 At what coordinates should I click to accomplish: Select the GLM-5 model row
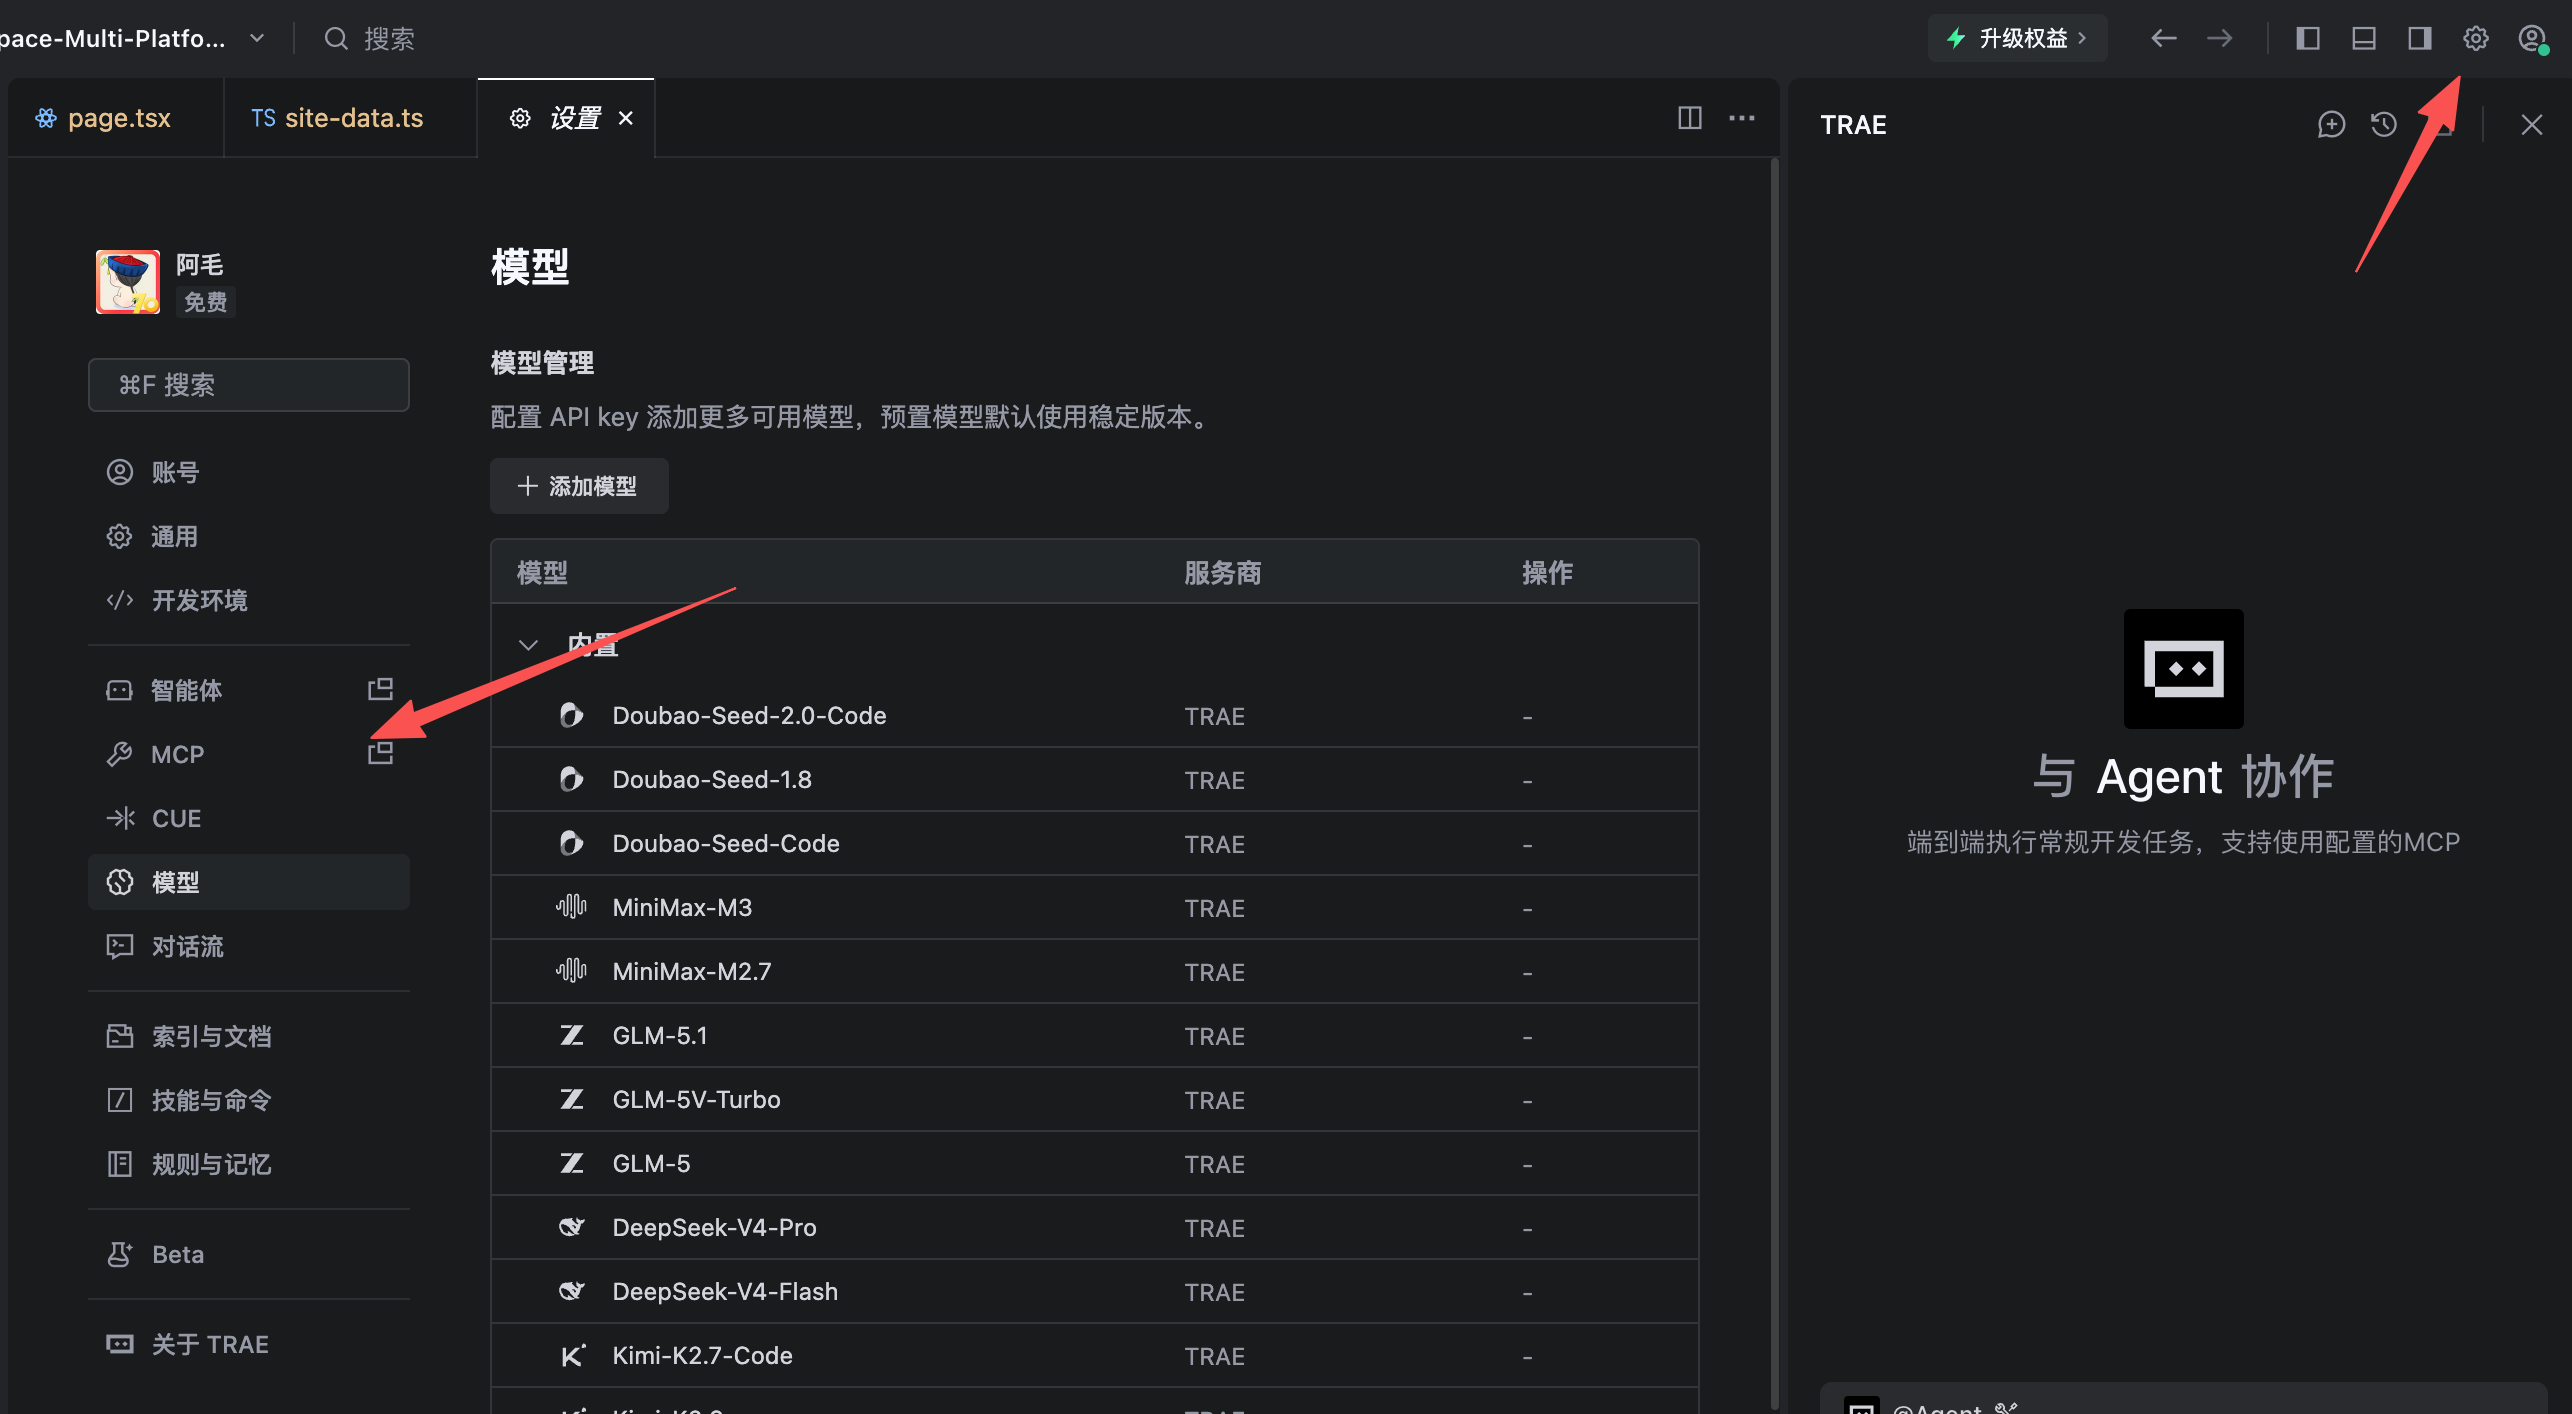(x=1095, y=1164)
